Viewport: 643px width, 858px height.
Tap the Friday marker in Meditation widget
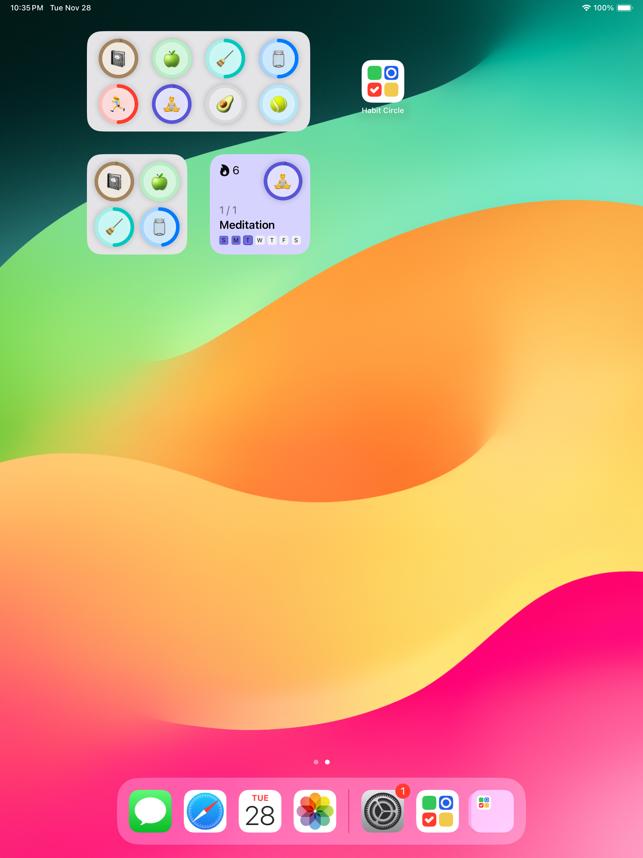[x=284, y=240]
